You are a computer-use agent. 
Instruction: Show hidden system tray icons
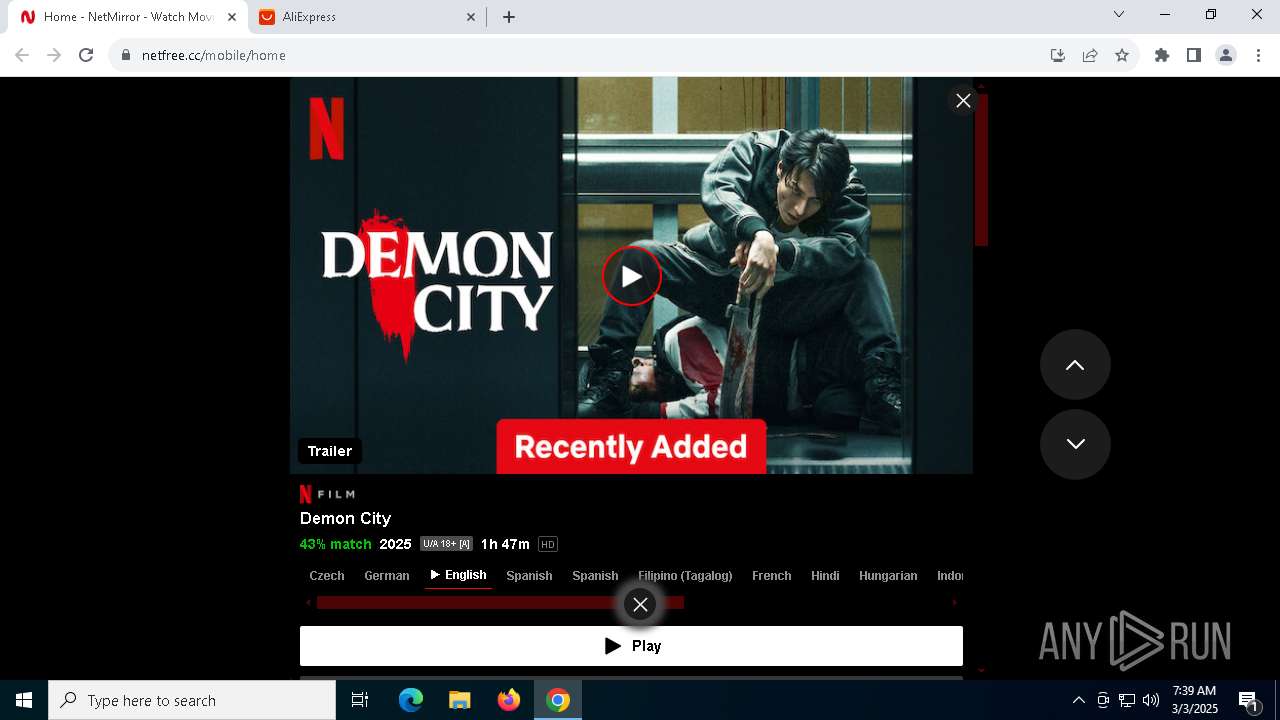click(1078, 700)
